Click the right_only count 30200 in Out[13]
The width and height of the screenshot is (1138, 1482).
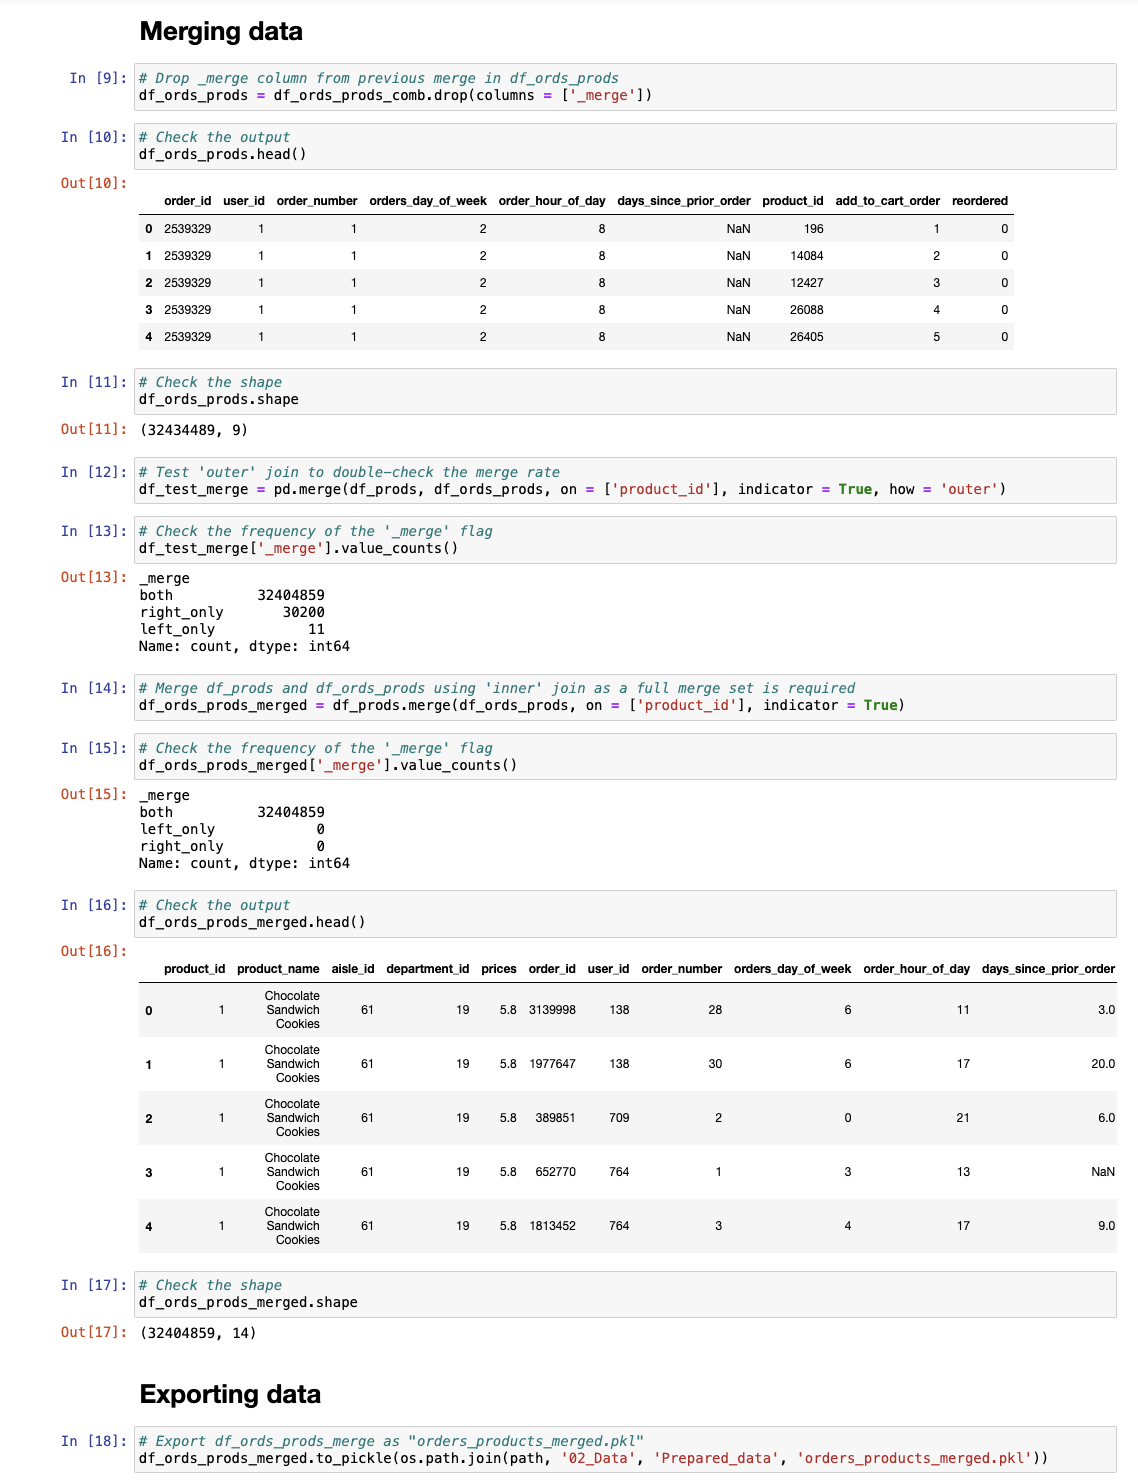click(303, 612)
